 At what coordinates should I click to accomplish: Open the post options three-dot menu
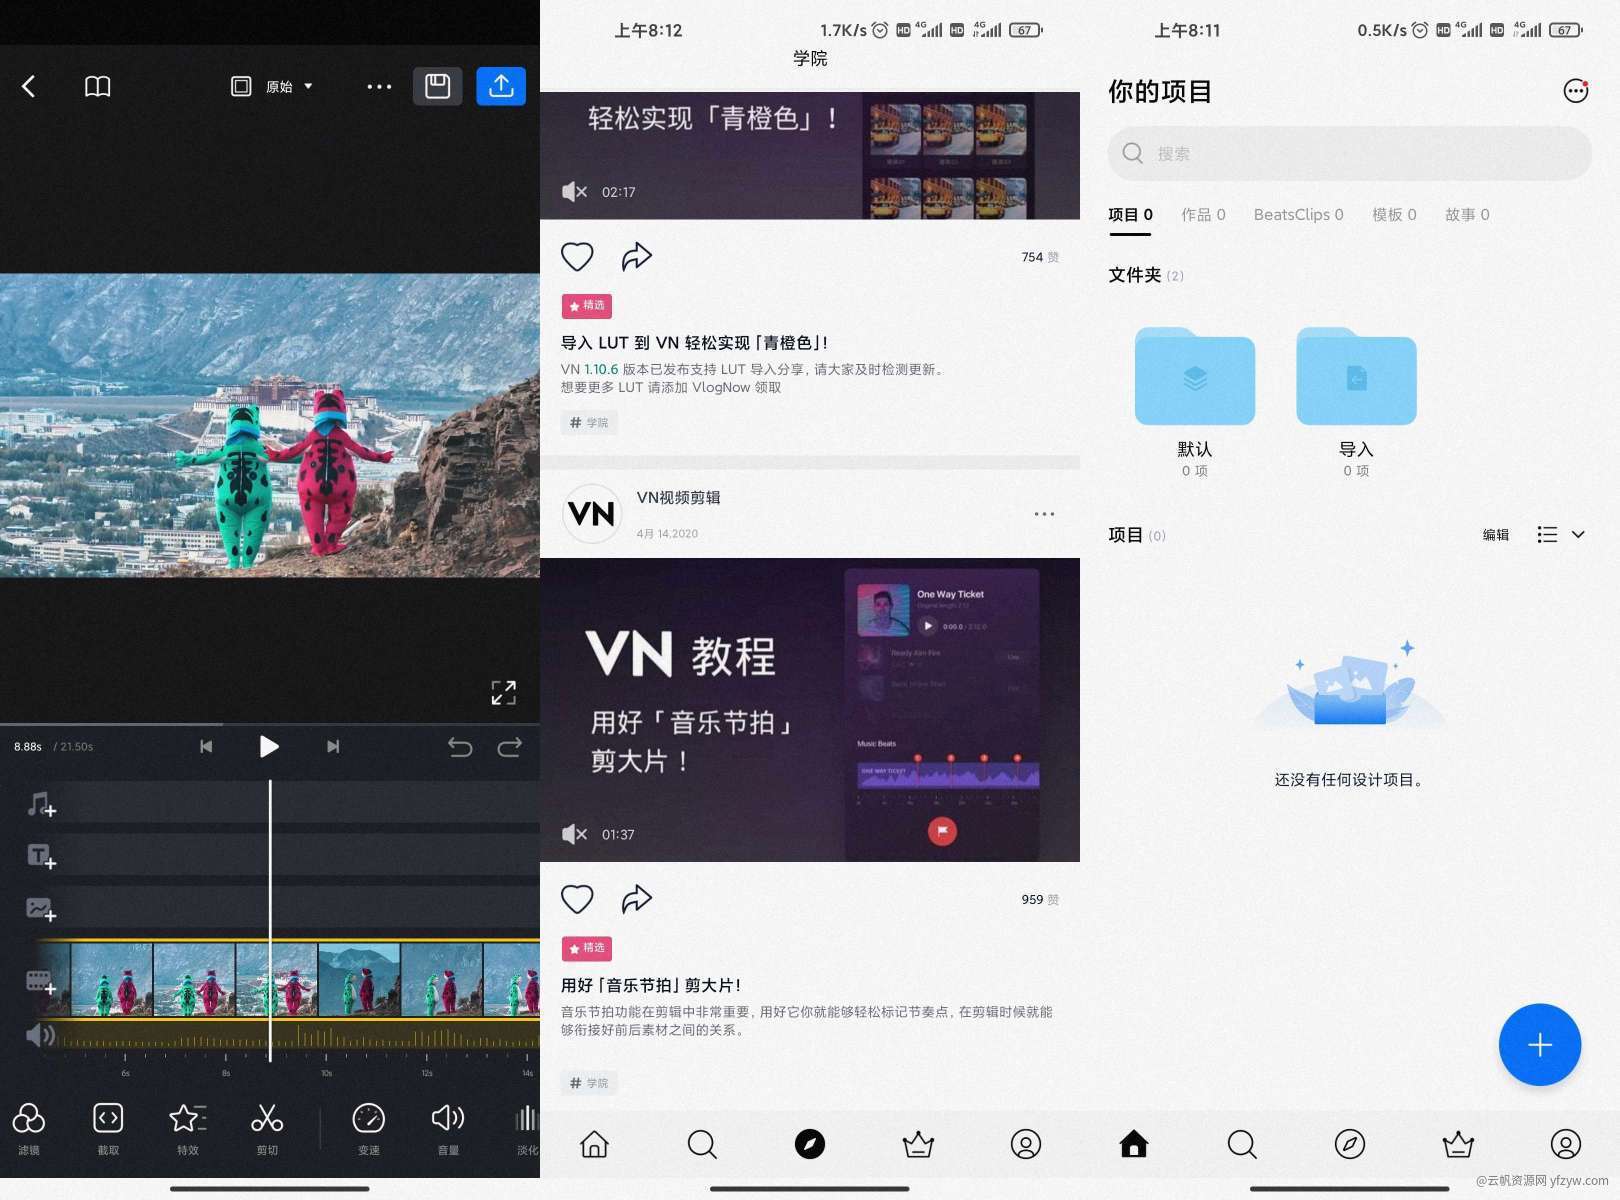(x=1044, y=514)
